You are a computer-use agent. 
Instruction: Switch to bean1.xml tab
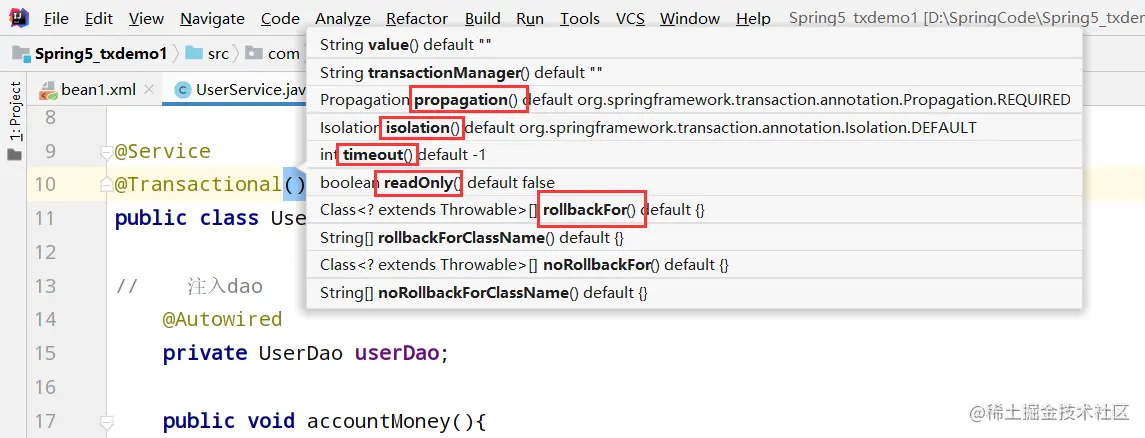pyautogui.click(x=99, y=90)
